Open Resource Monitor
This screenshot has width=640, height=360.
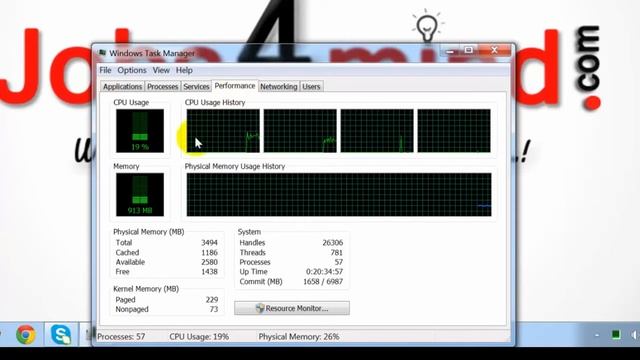point(292,308)
